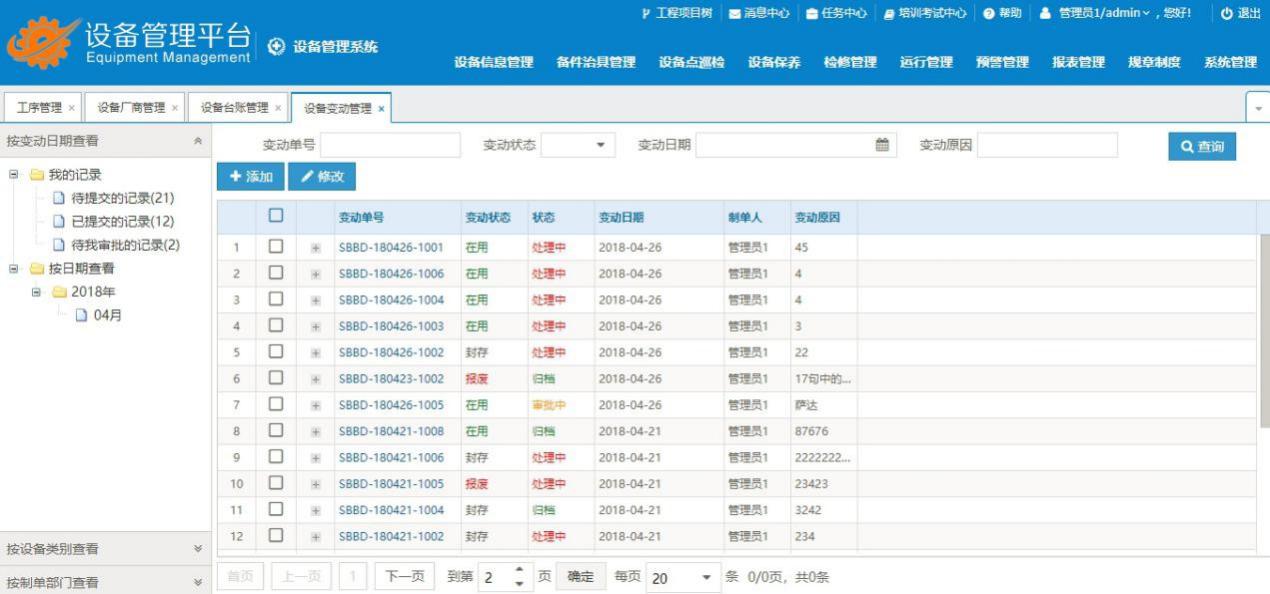The height and width of the screenshot is (594, 1270).
Task: Click the 添加 button
Action: 250,177
